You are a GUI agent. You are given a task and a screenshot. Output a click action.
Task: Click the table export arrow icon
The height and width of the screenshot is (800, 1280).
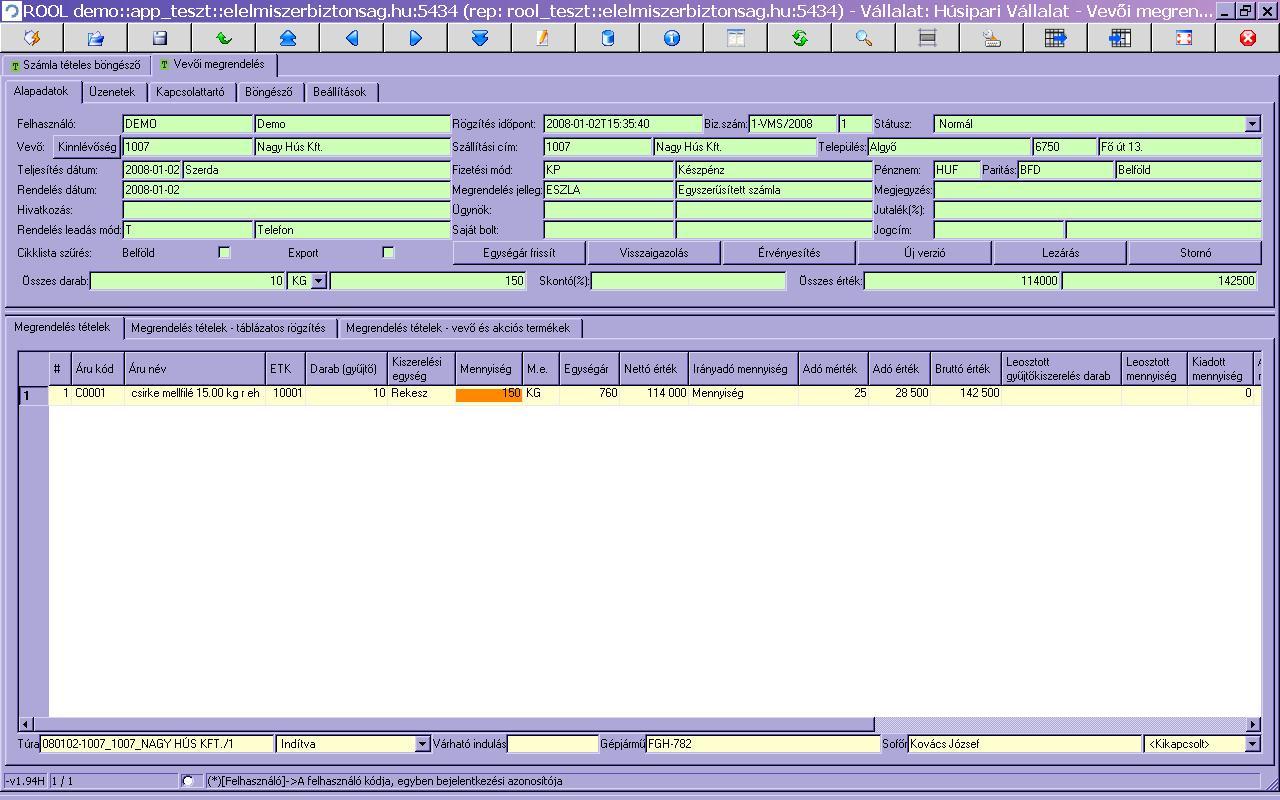point(1056,38)
